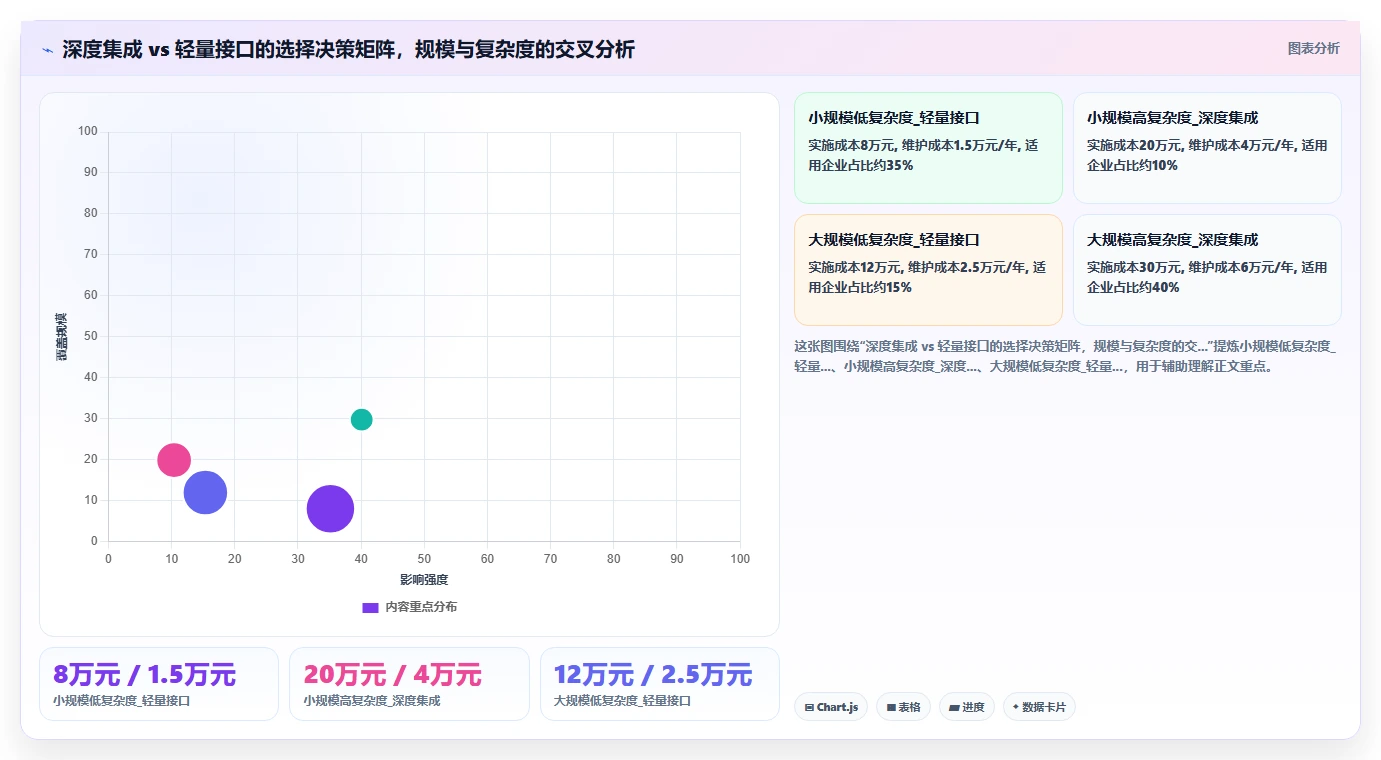Click the 内容重点分布 legend text
1381x760 pixels.
(421, 607)
